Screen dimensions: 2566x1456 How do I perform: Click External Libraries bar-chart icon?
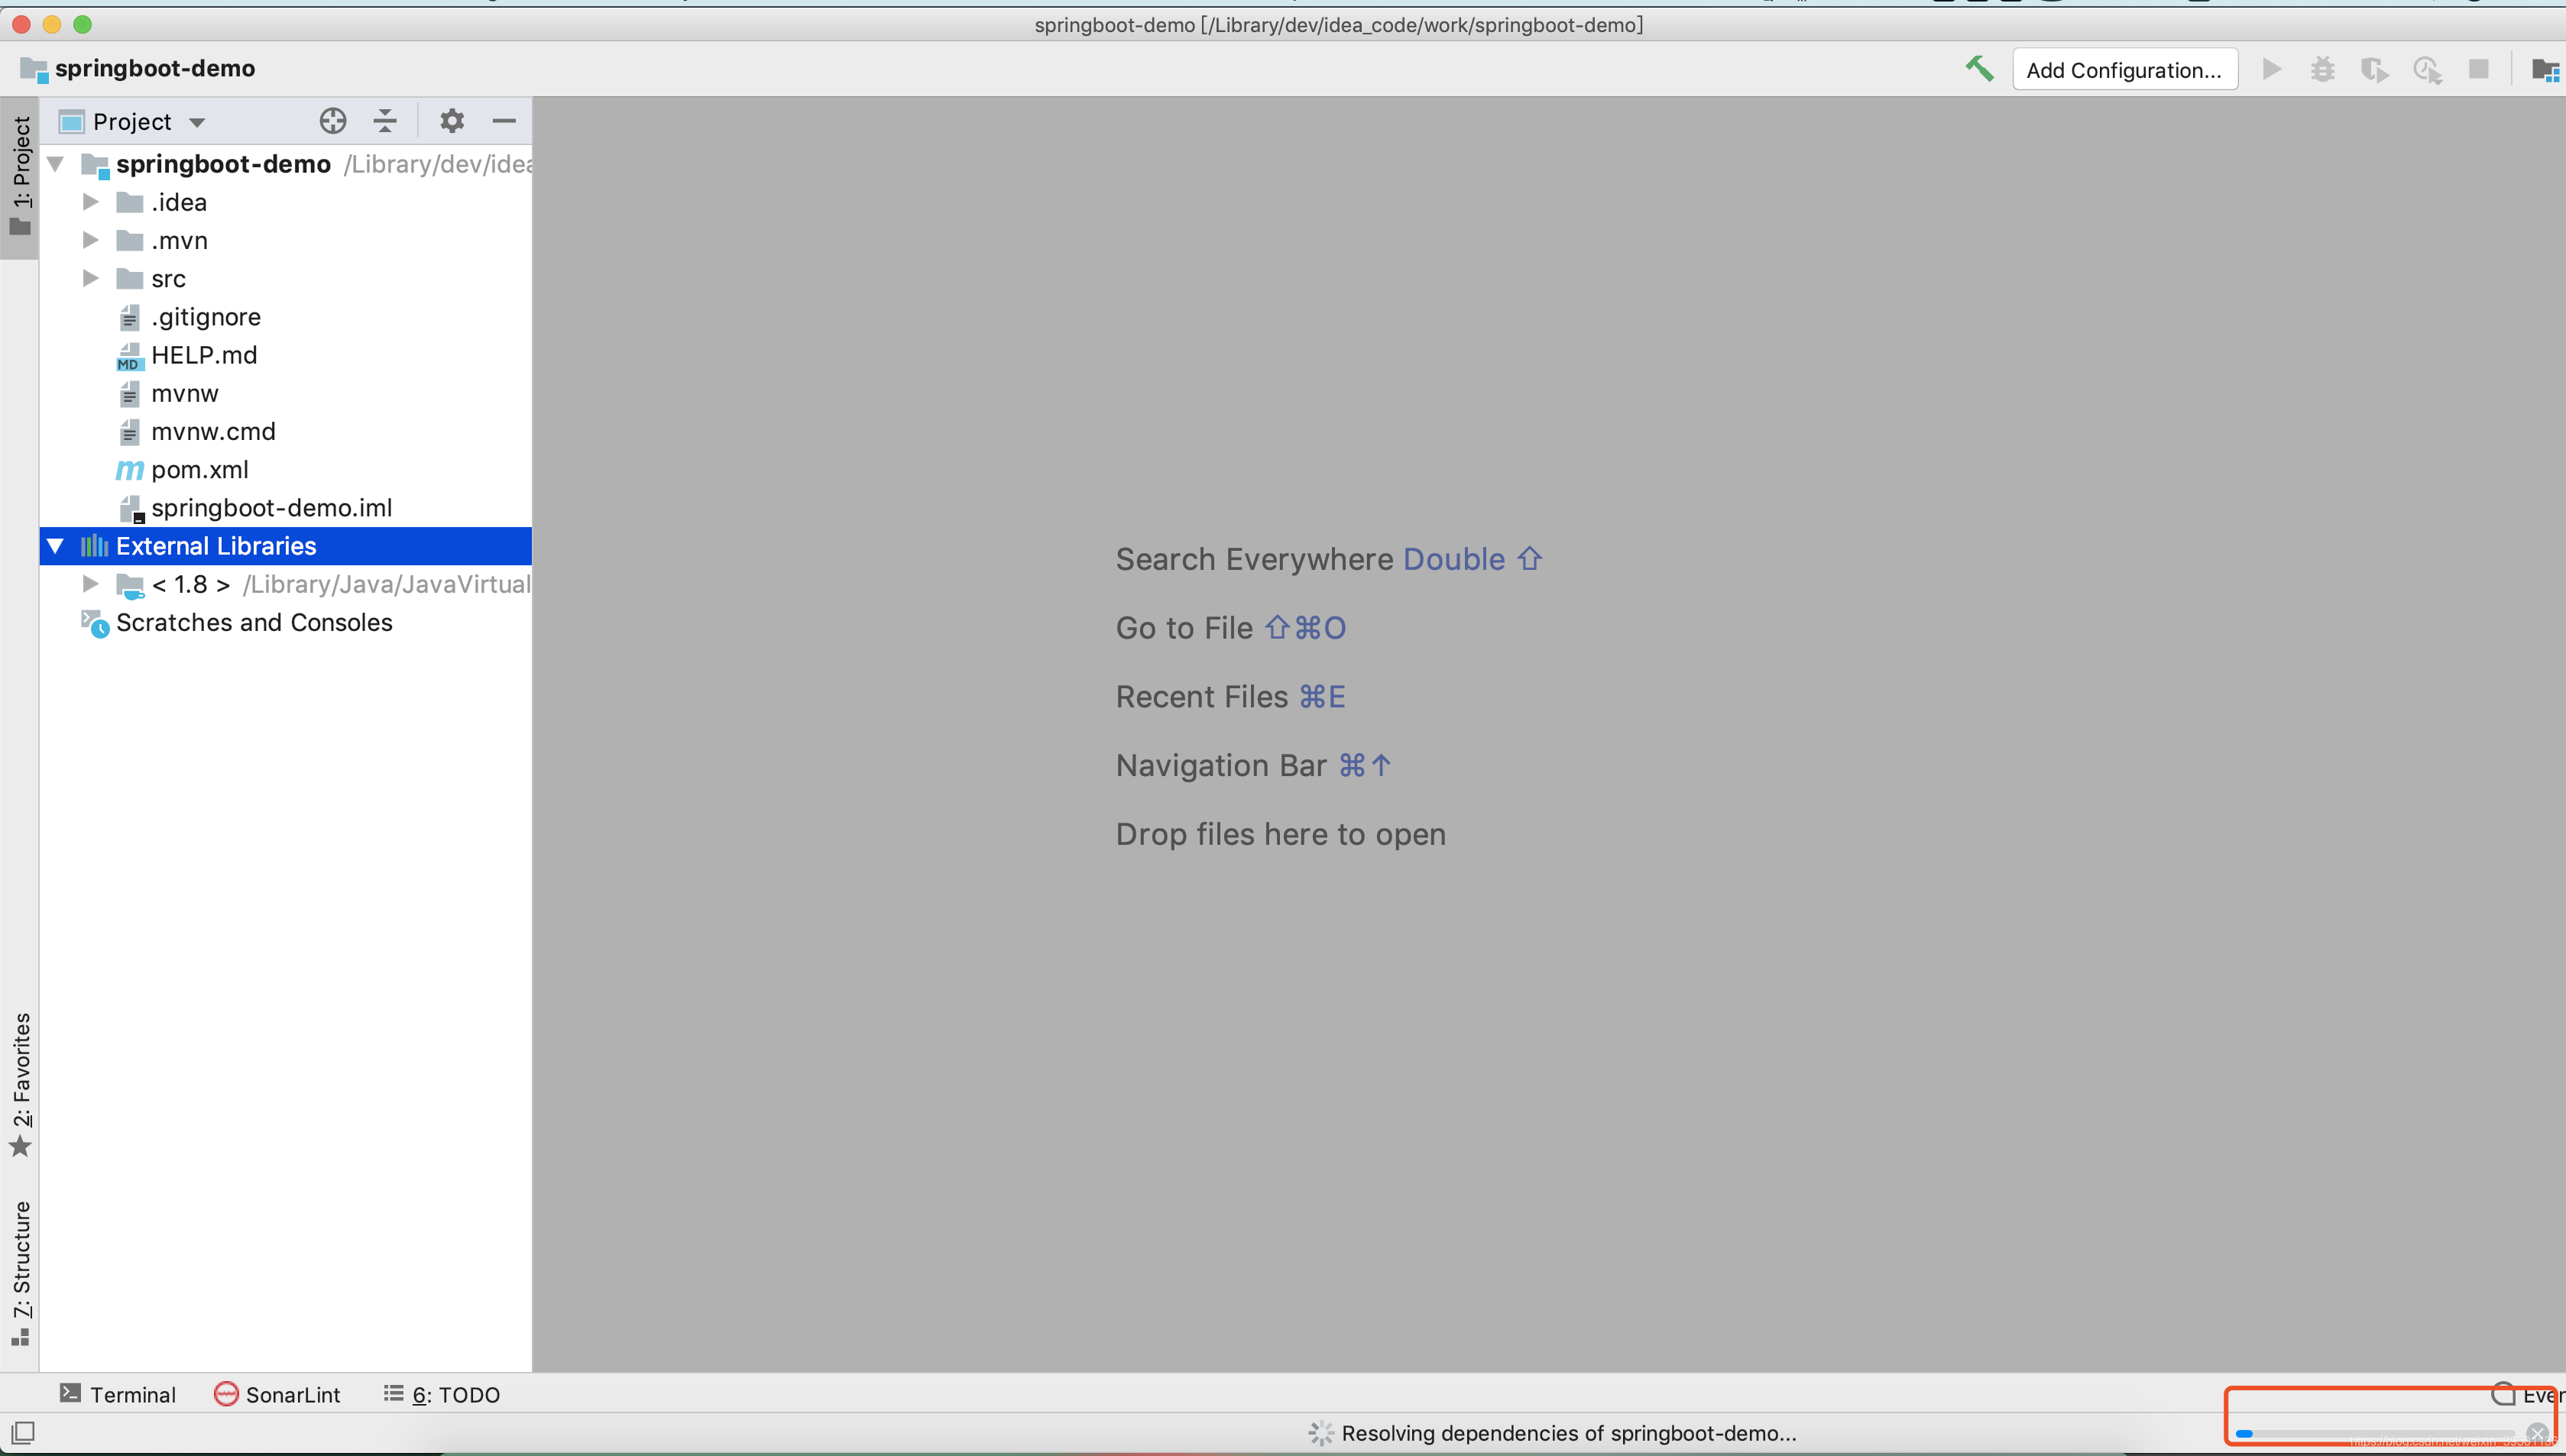pos(94,546)
